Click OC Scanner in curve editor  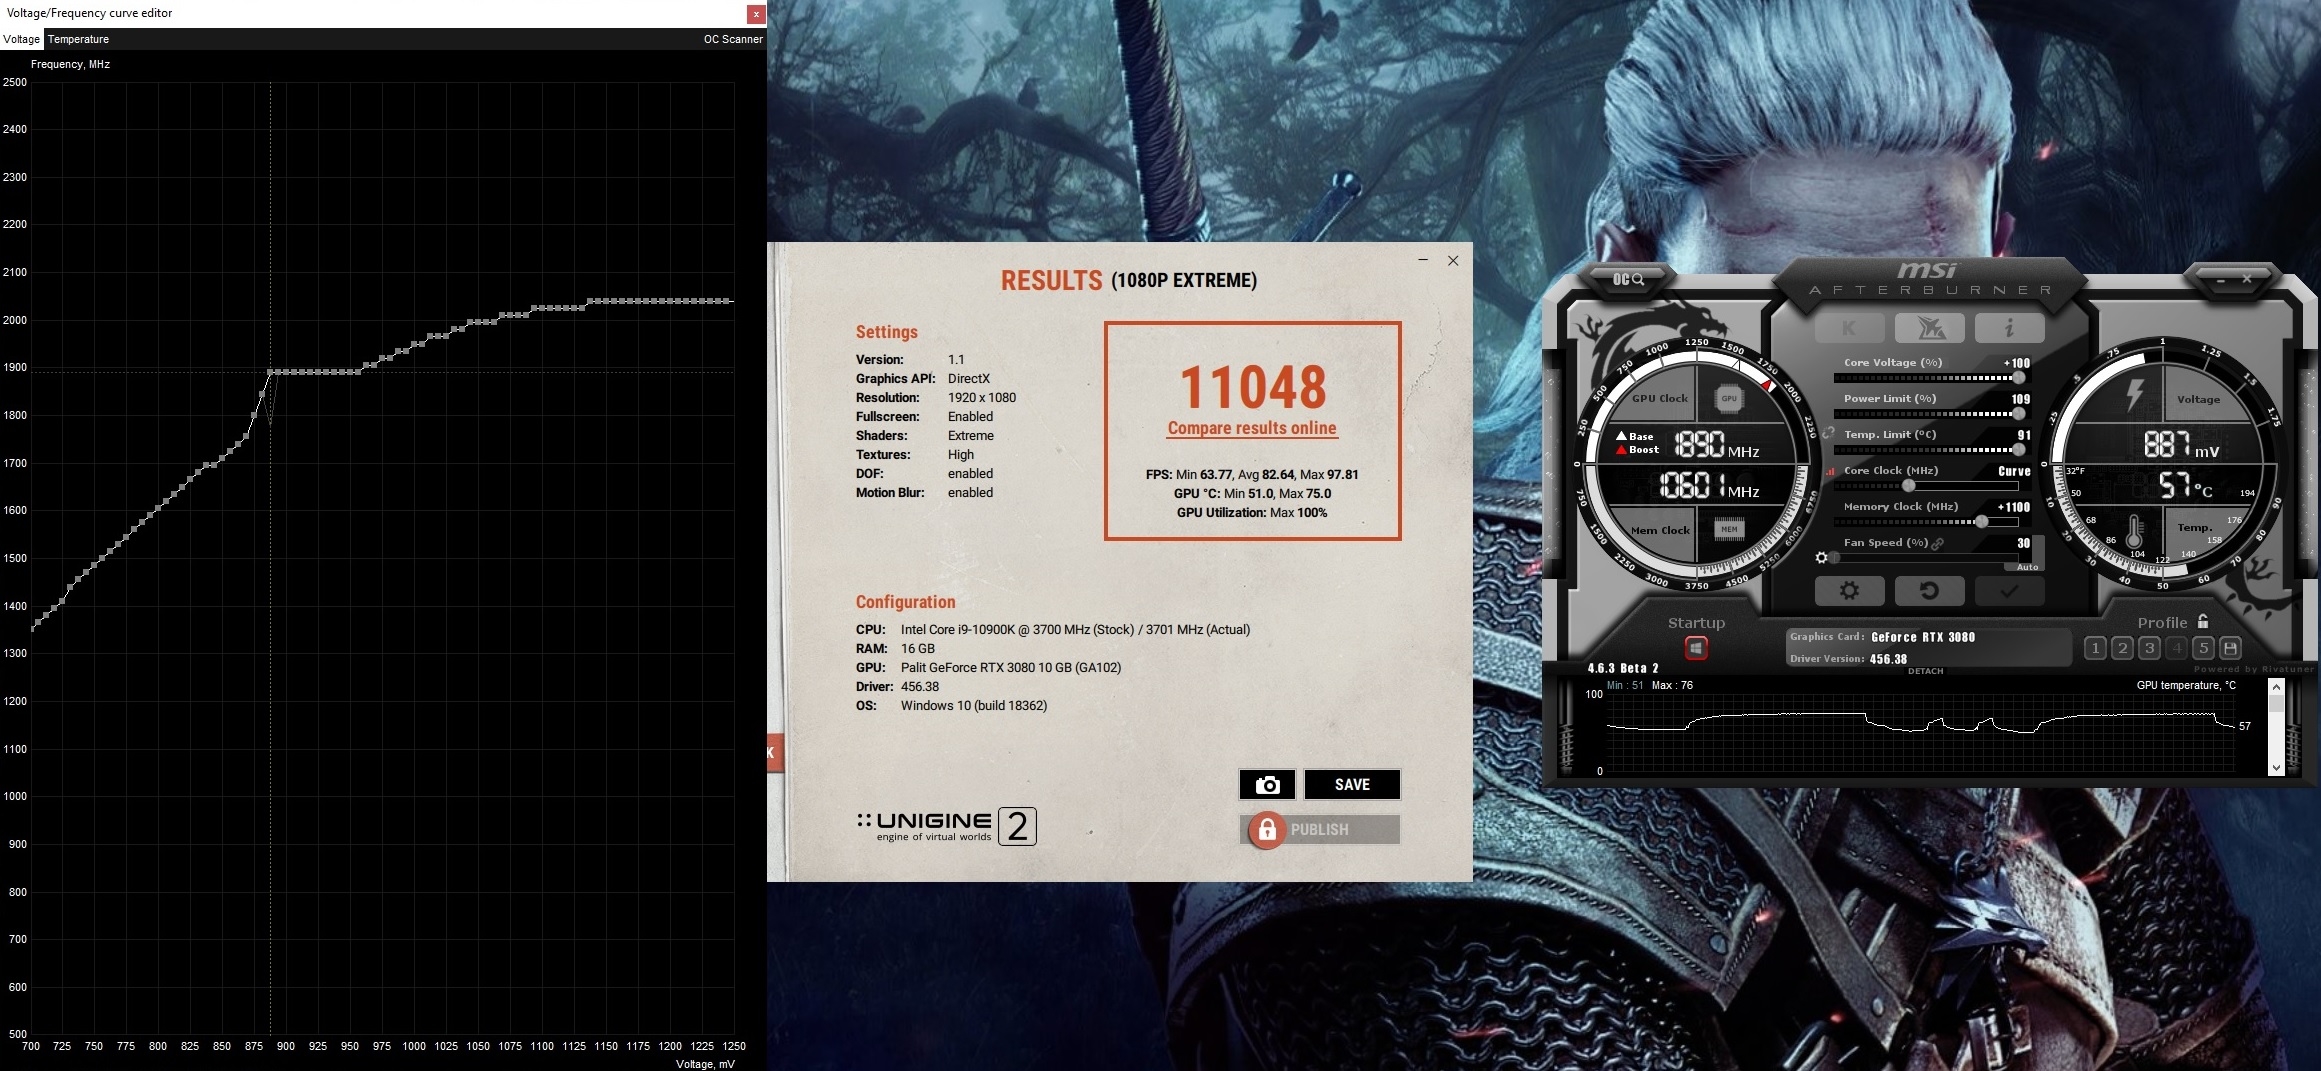pos(733,39)
